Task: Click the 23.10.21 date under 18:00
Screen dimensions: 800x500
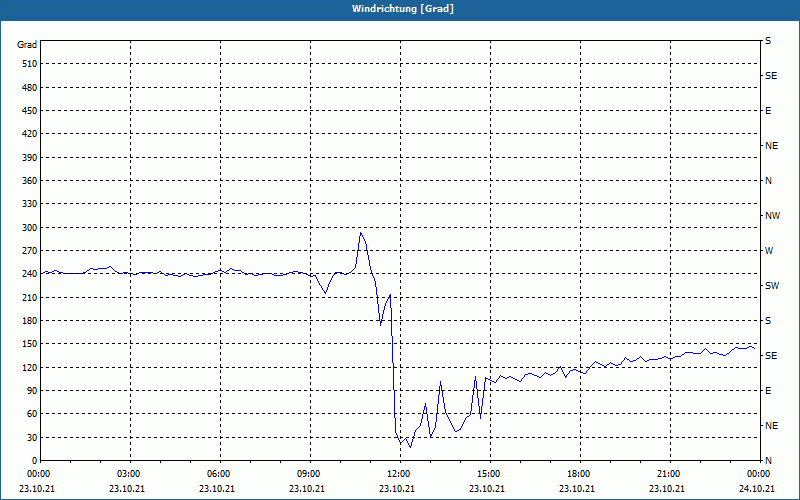Action: (x=577, y=489)
